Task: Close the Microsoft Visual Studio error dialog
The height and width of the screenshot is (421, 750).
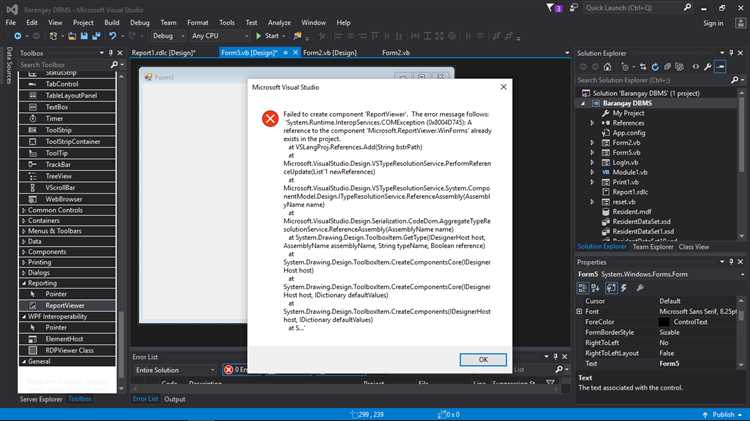Action: pyautogui.click(x=503, y=87)
